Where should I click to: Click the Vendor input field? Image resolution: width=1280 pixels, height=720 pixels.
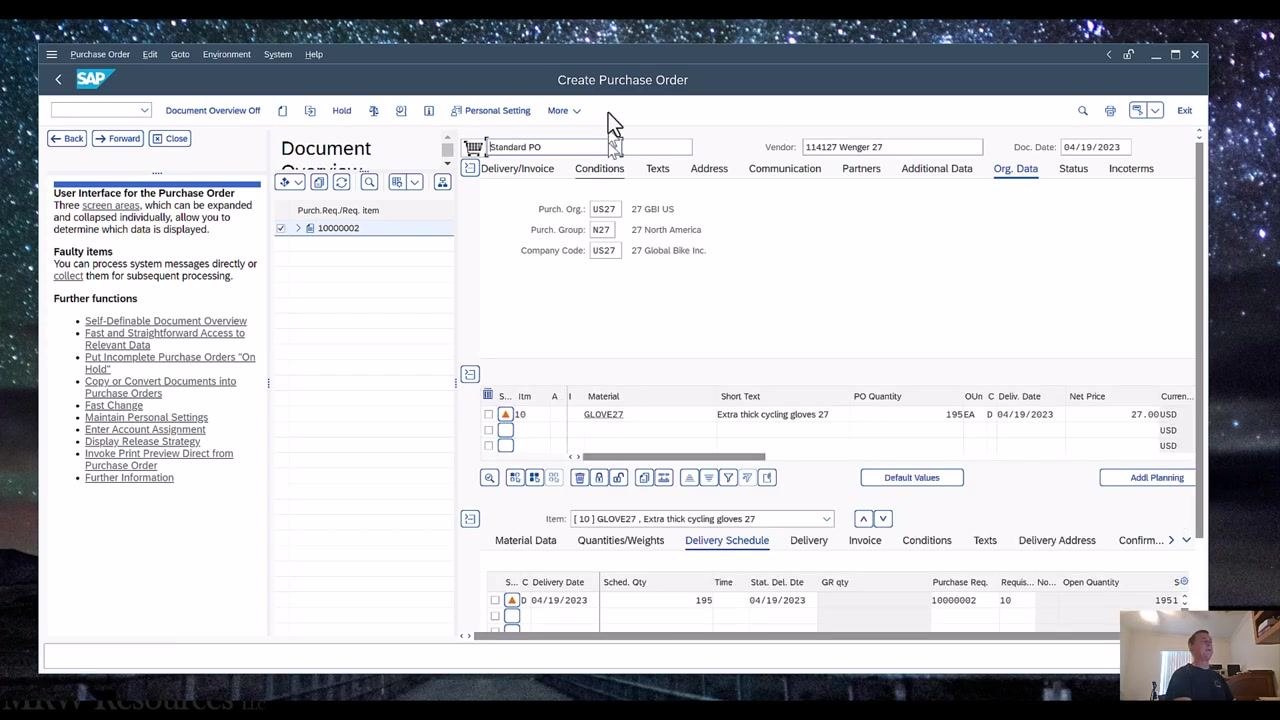click(892, 147)
